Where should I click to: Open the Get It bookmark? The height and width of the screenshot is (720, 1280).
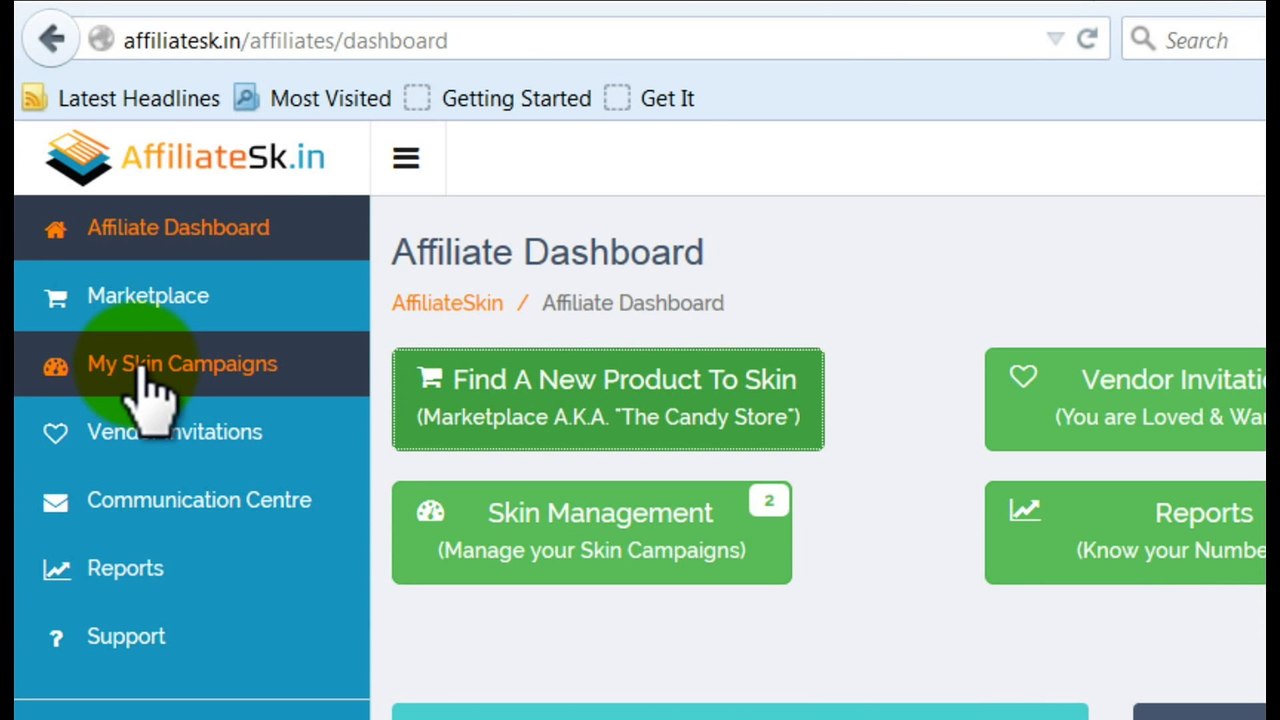(667, 98)
